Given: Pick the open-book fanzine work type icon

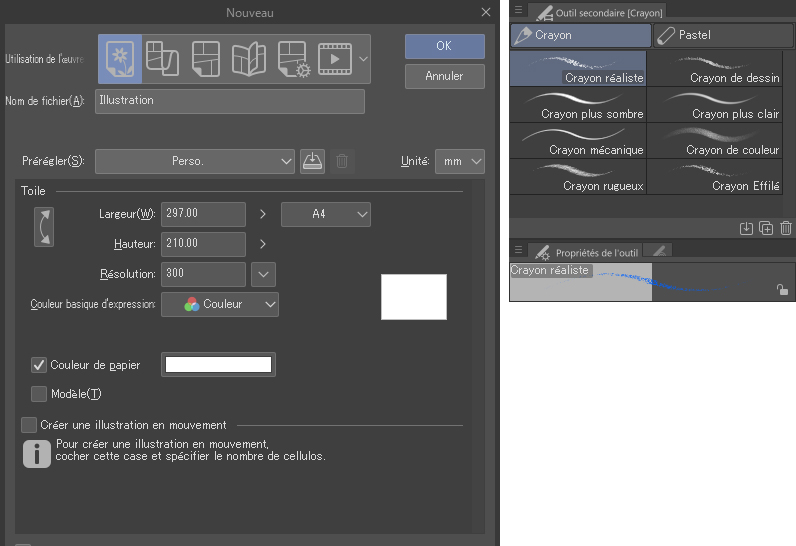Looking at the screenshot, I should [x=248, y=58].
